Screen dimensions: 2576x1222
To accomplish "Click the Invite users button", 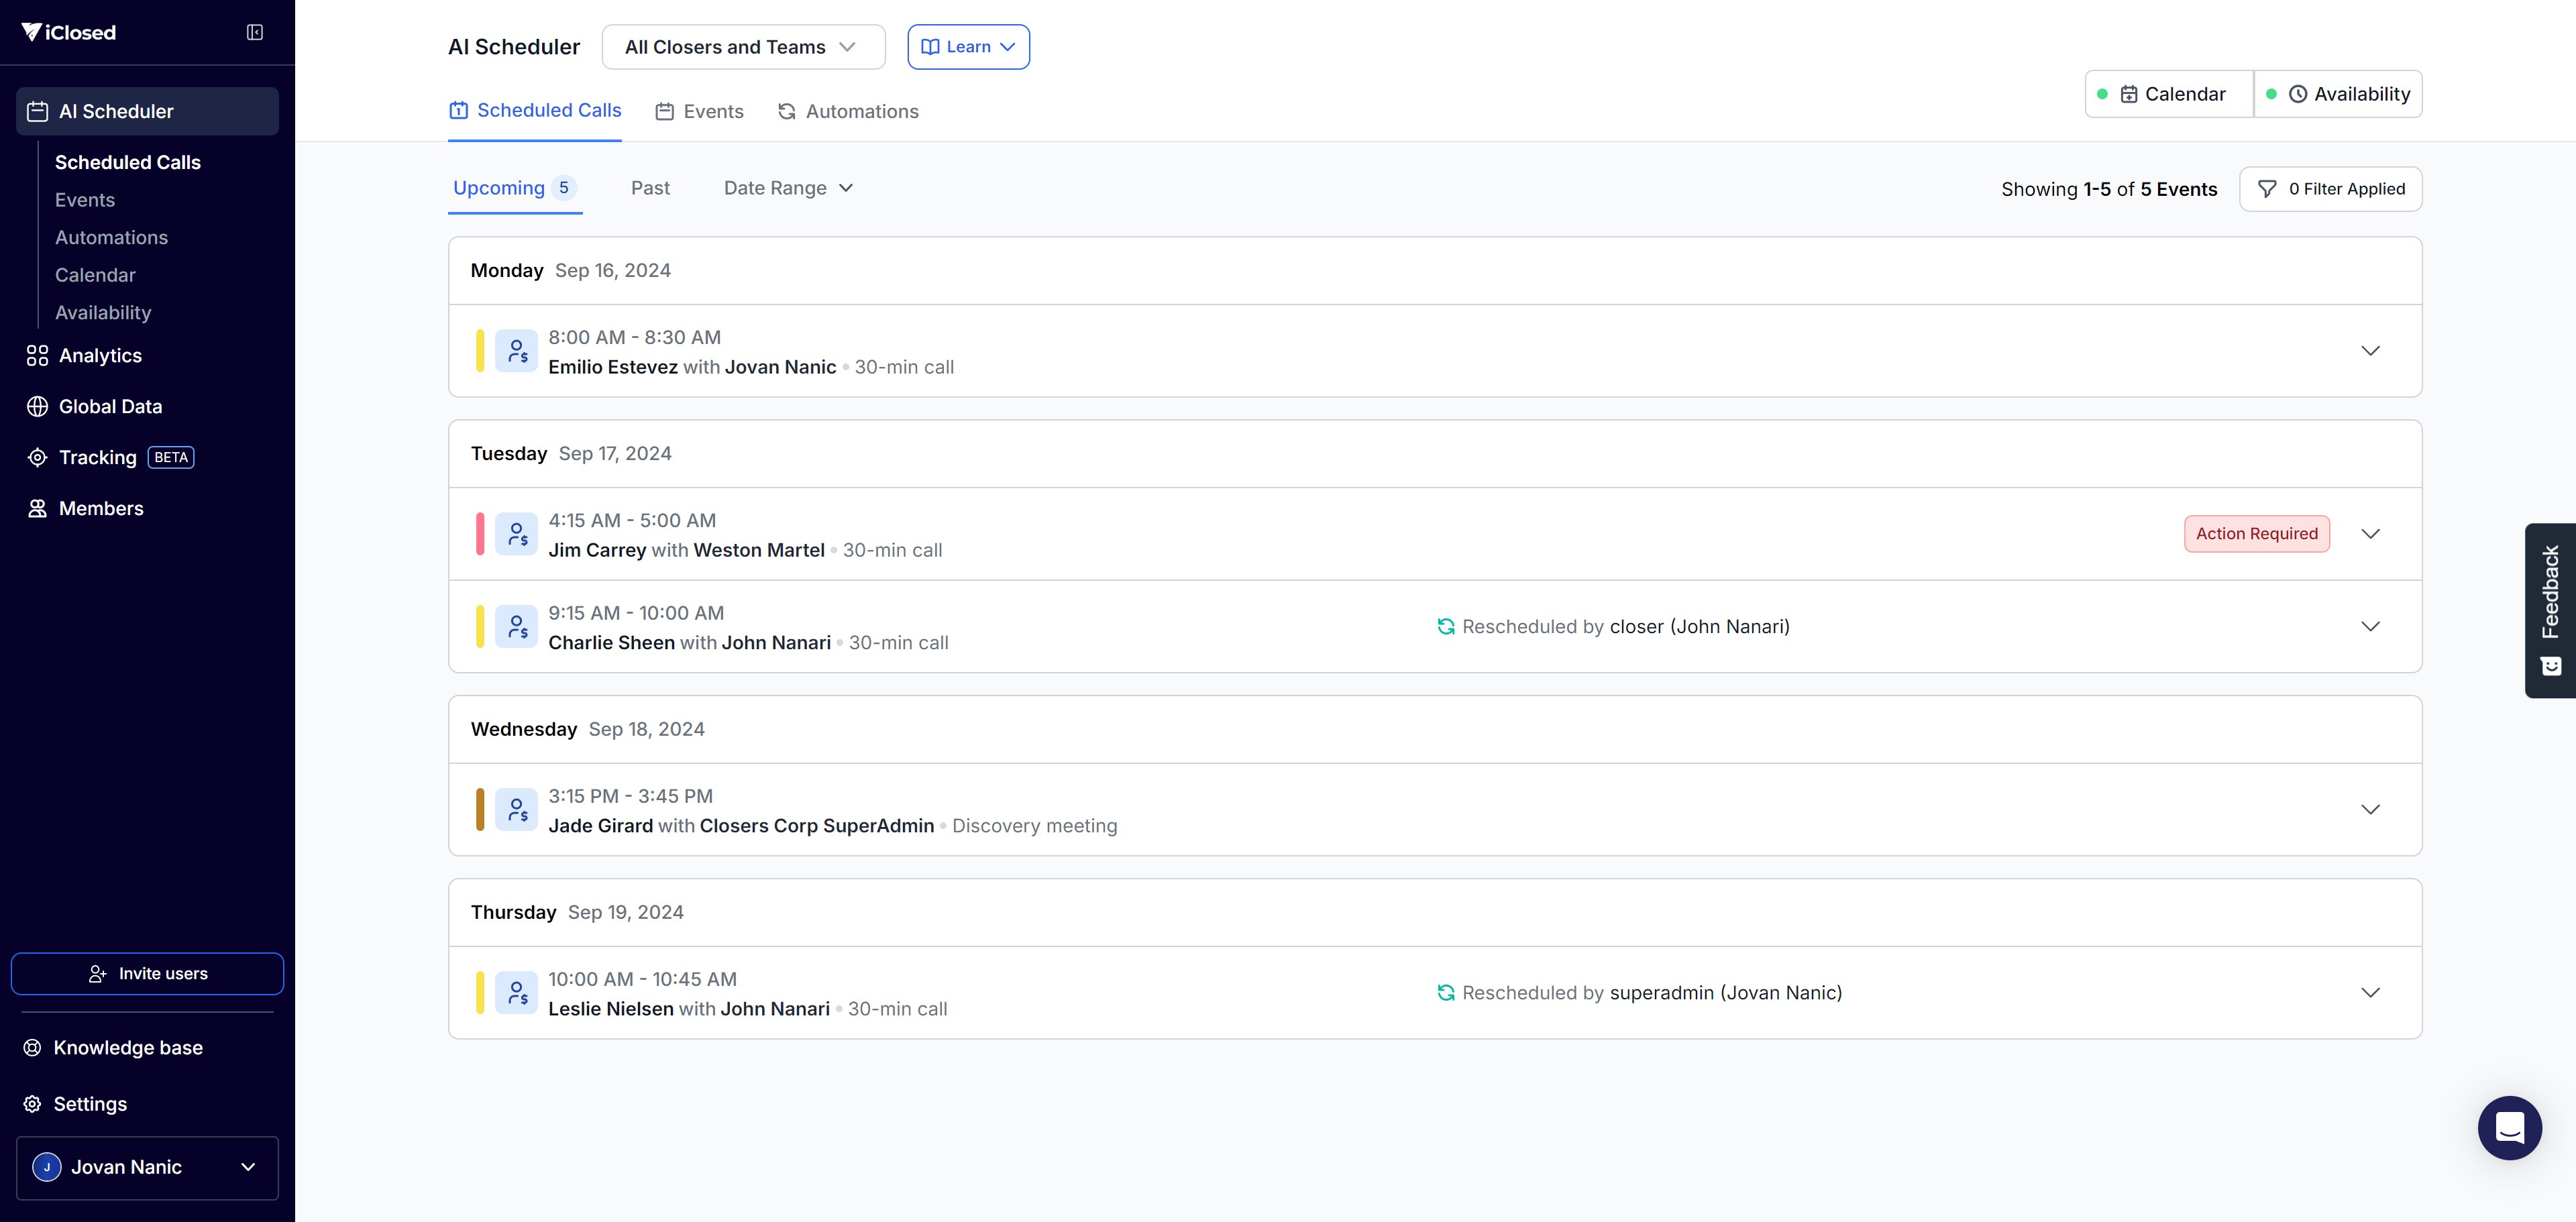I will (147, 974).
